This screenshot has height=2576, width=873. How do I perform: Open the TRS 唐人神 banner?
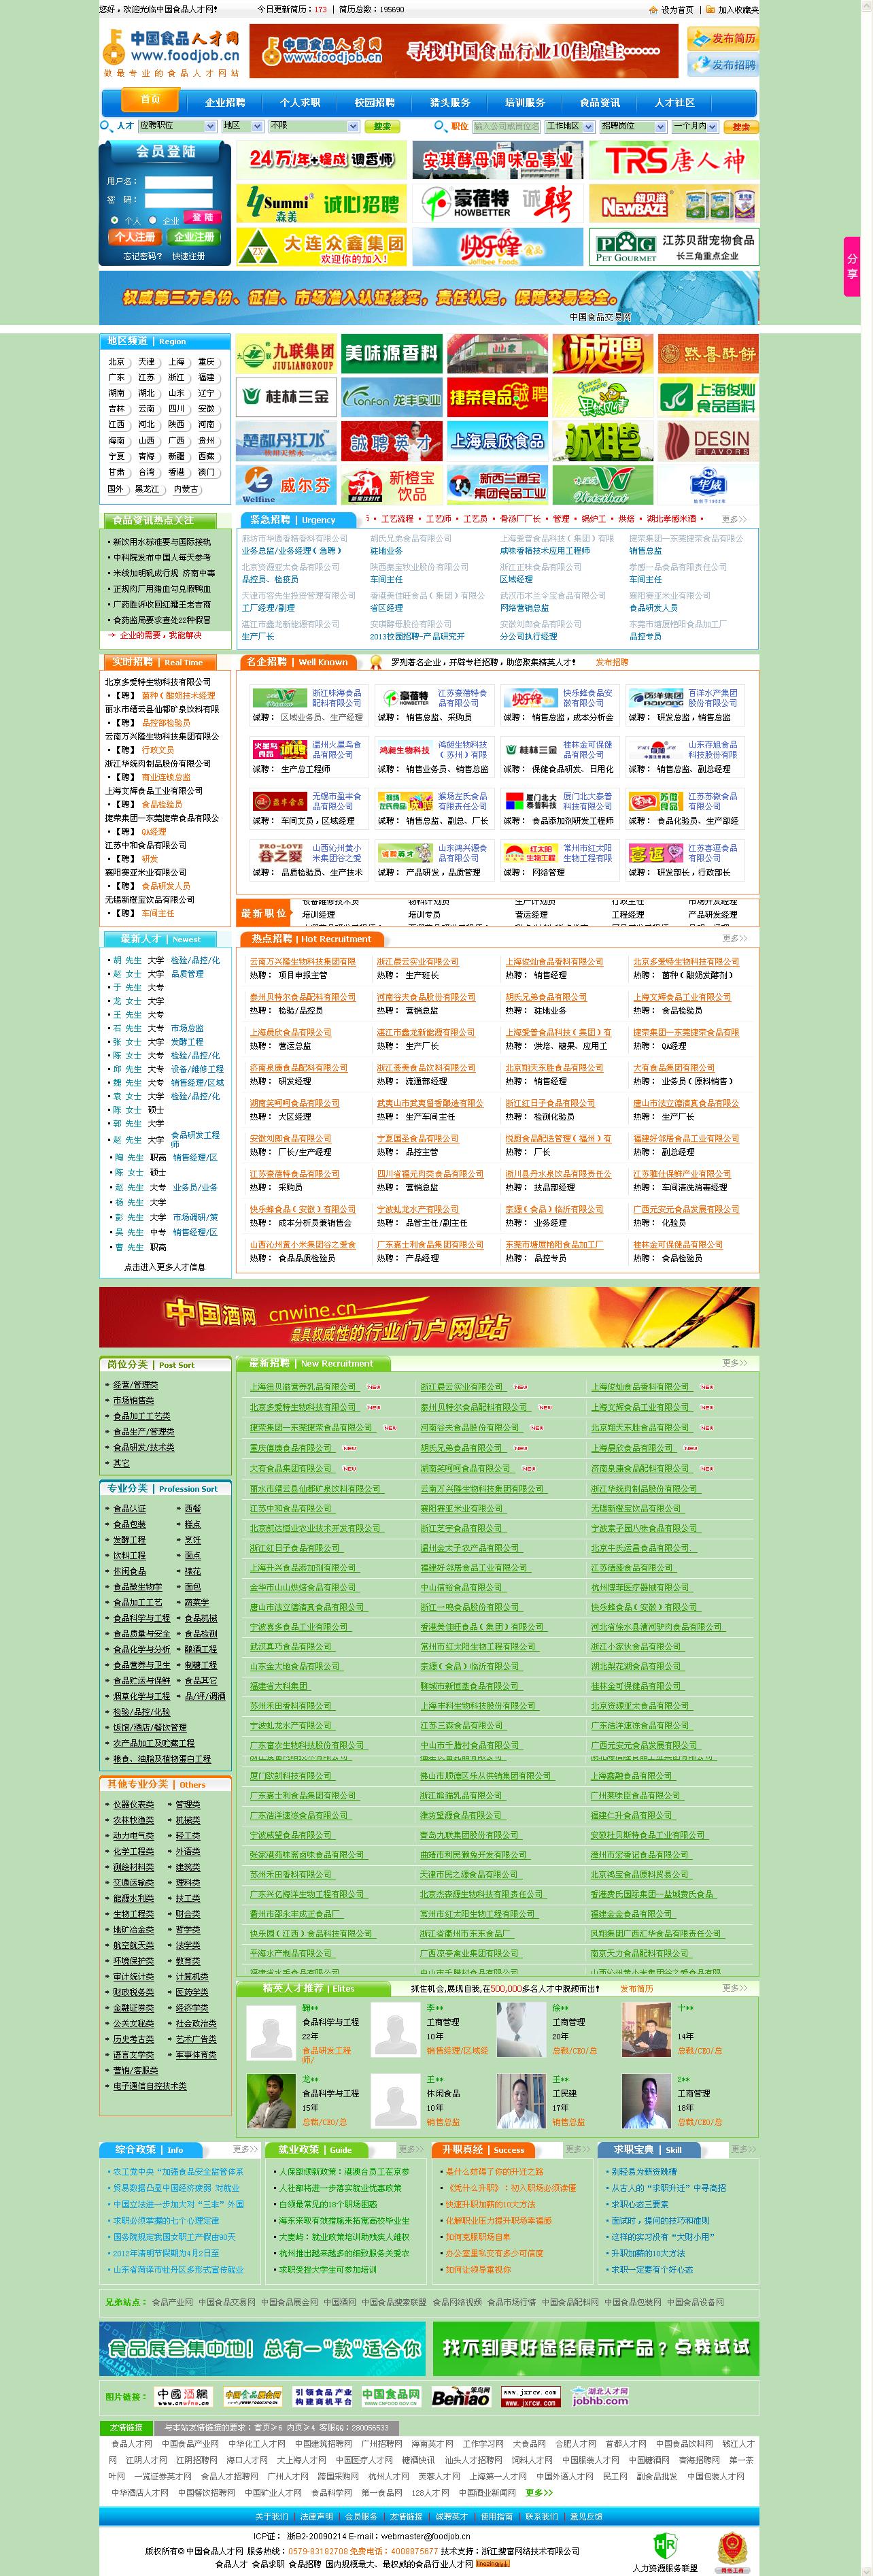pyautogui.click(x=673, y=160)
